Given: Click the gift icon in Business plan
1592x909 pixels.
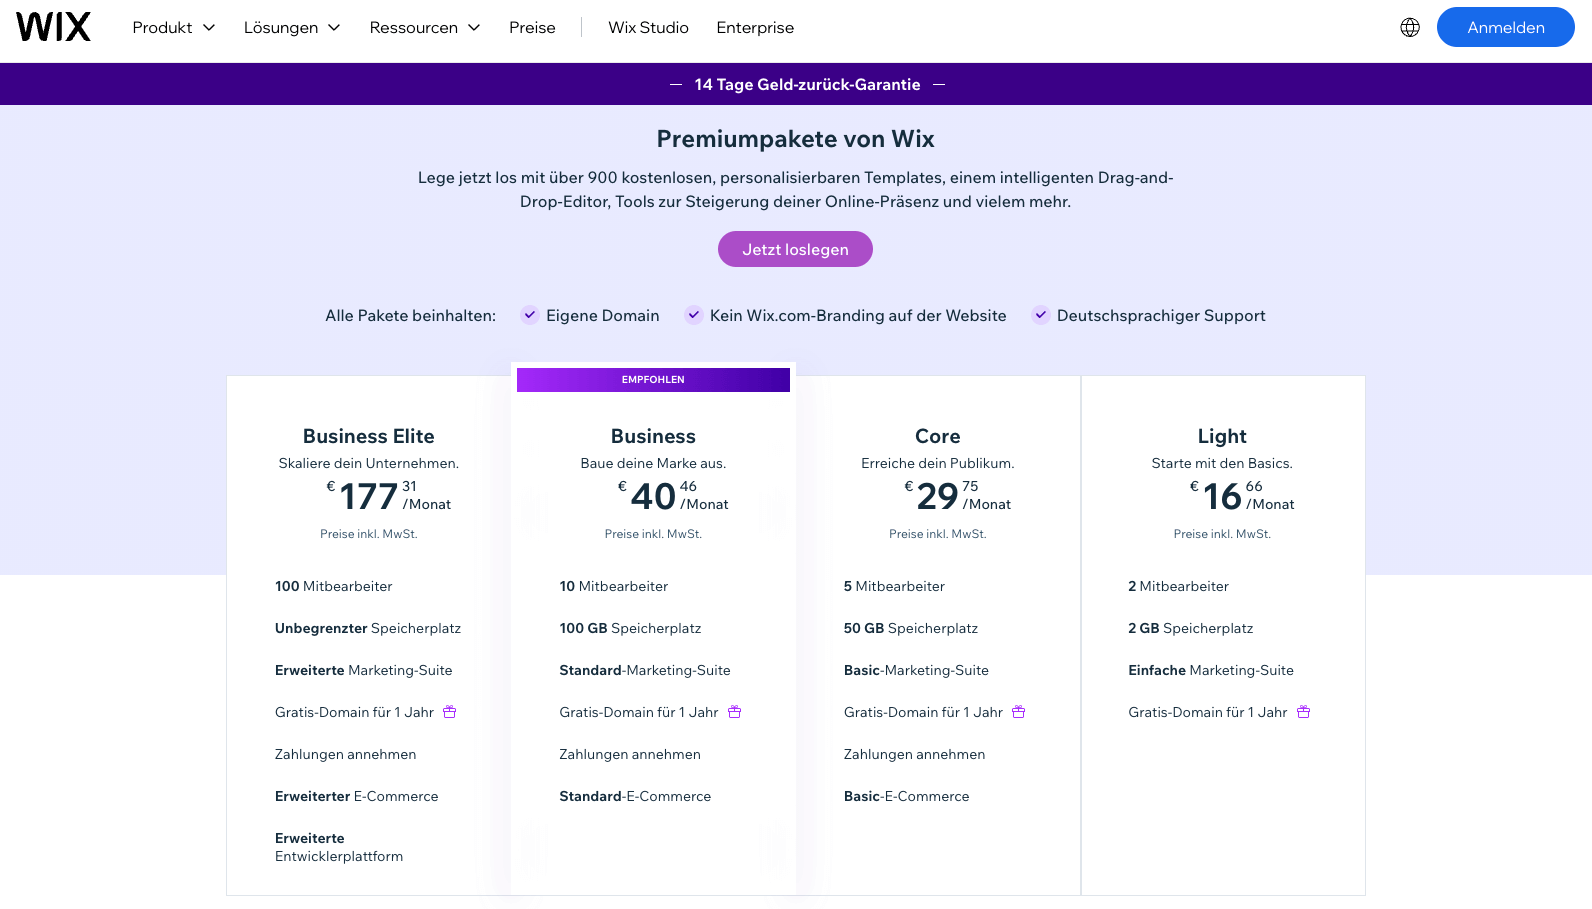Looking at the screenshot, I should tap(735, 712).
